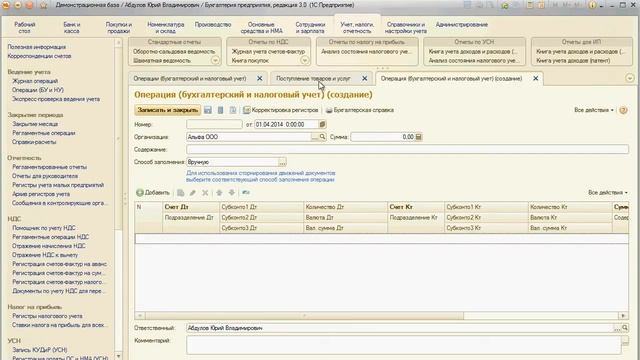The height and width of the screenshot is (360, 640).
Task: Open selection list for Ответственный field
Action: pyautogui.click(x=618, y=328)
